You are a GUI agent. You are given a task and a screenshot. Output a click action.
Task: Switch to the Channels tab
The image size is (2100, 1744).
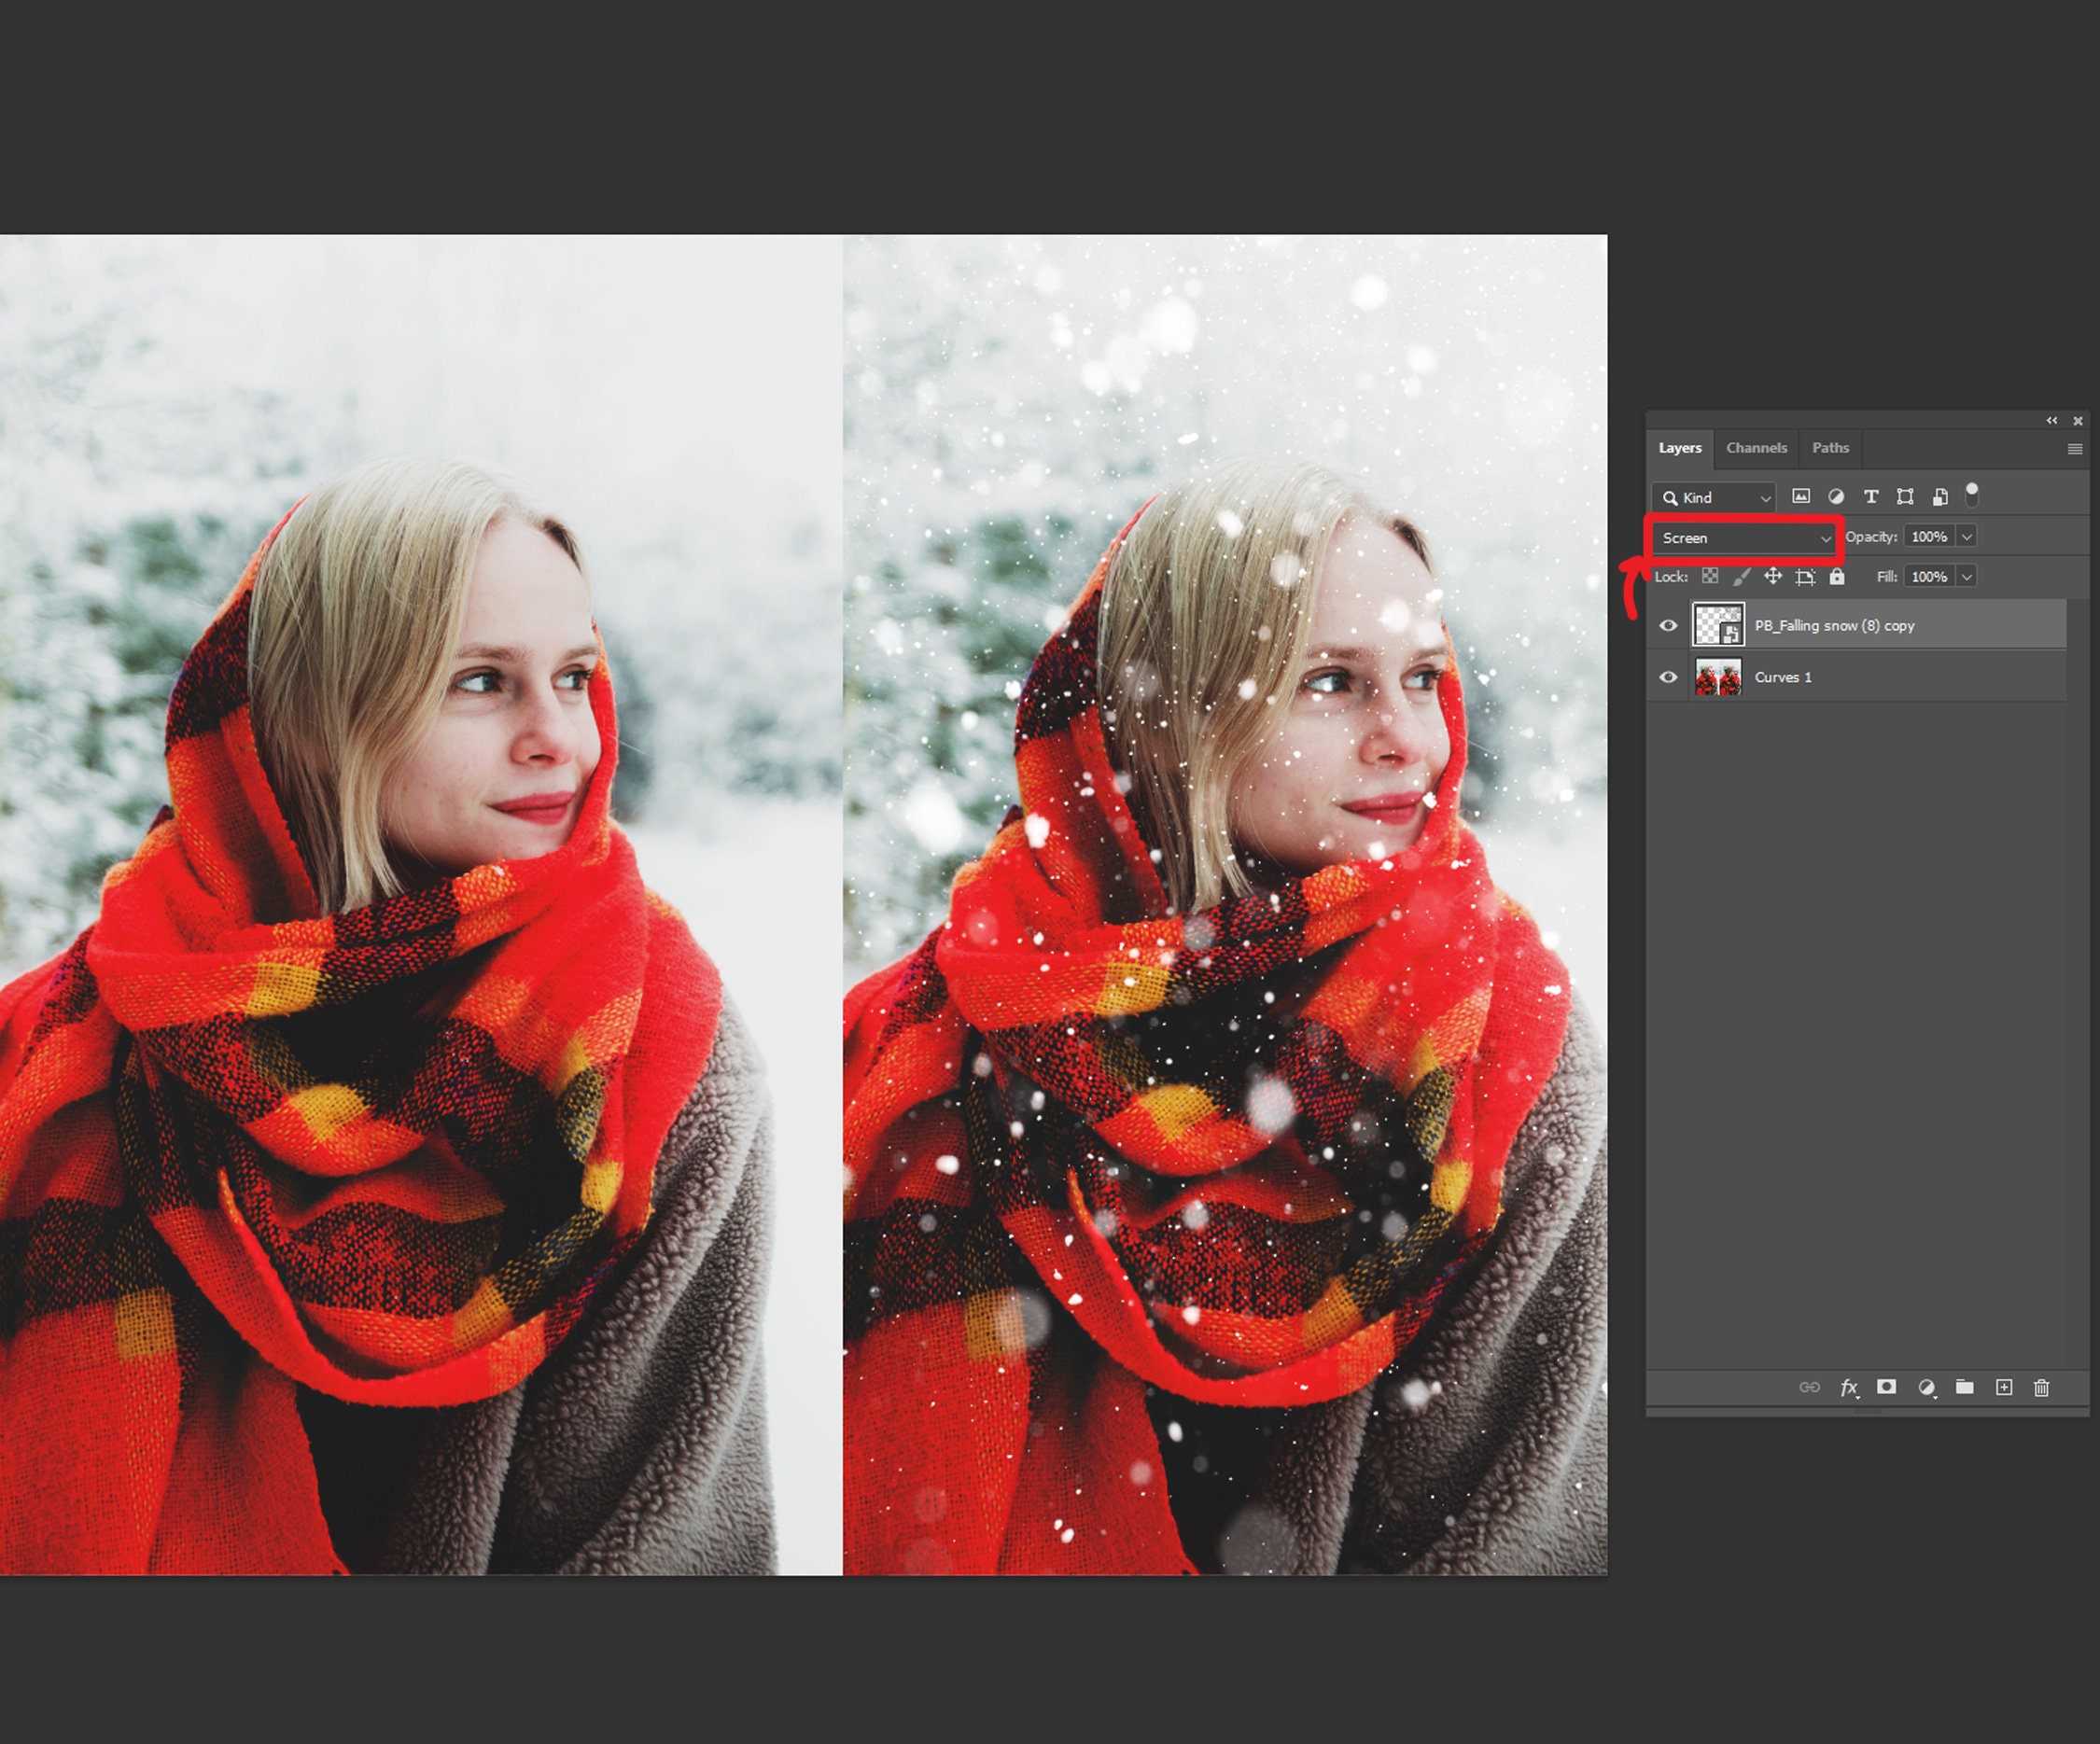(x=1756, y=448)
